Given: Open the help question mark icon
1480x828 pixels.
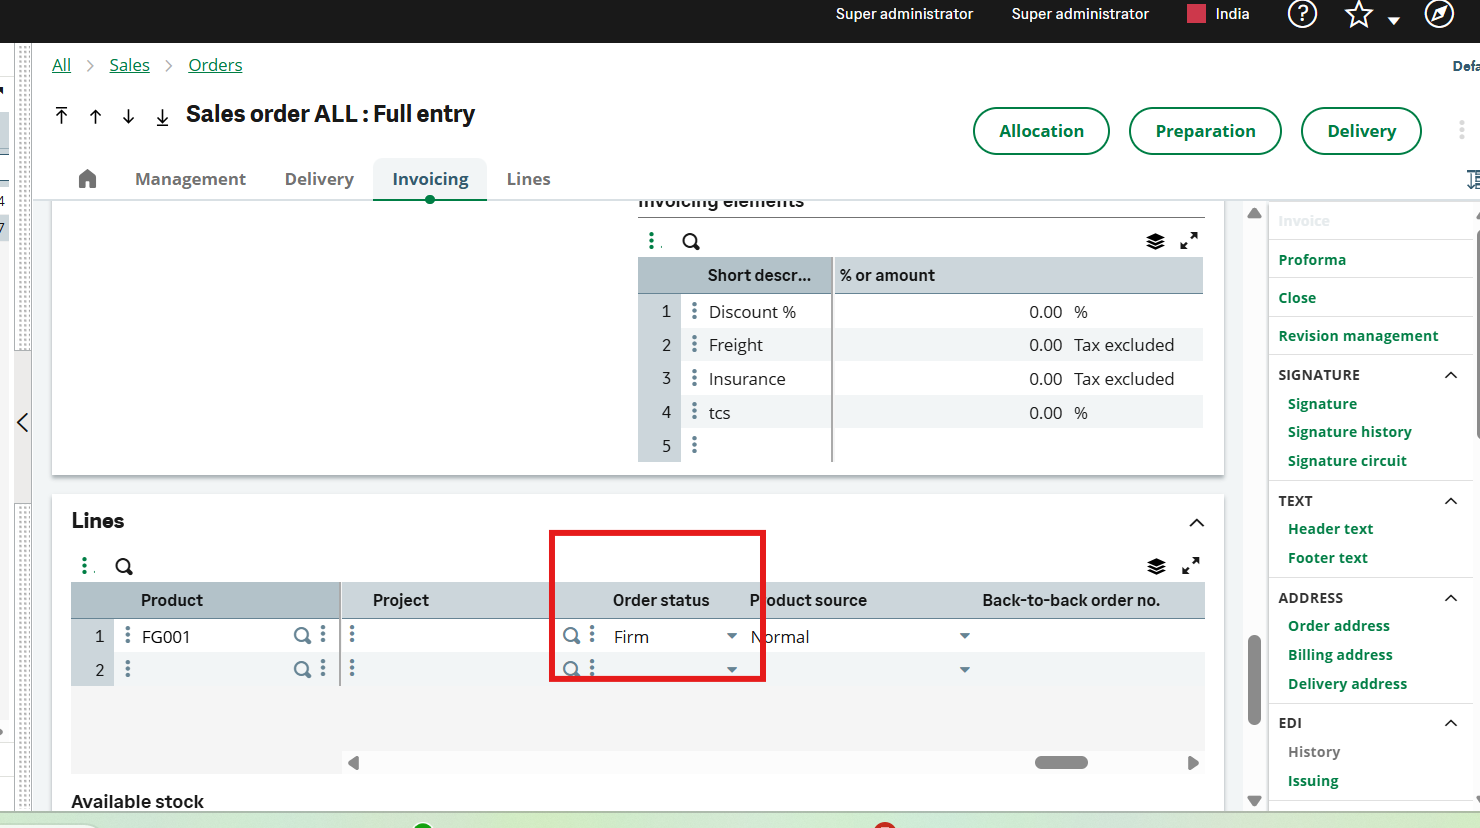Looking at the screenshot, I should [x=1301, y=14].
